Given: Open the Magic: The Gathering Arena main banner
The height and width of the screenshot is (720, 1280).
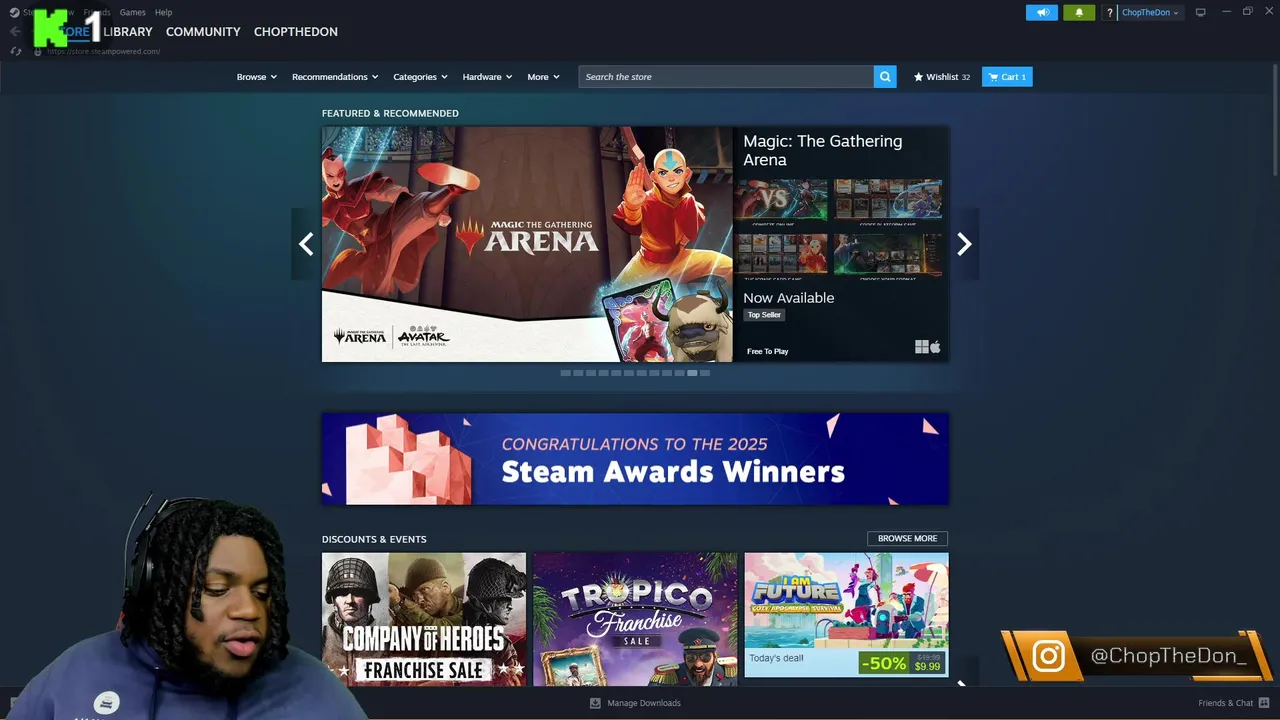Looking at the screenshot, I should pos(527,244).
